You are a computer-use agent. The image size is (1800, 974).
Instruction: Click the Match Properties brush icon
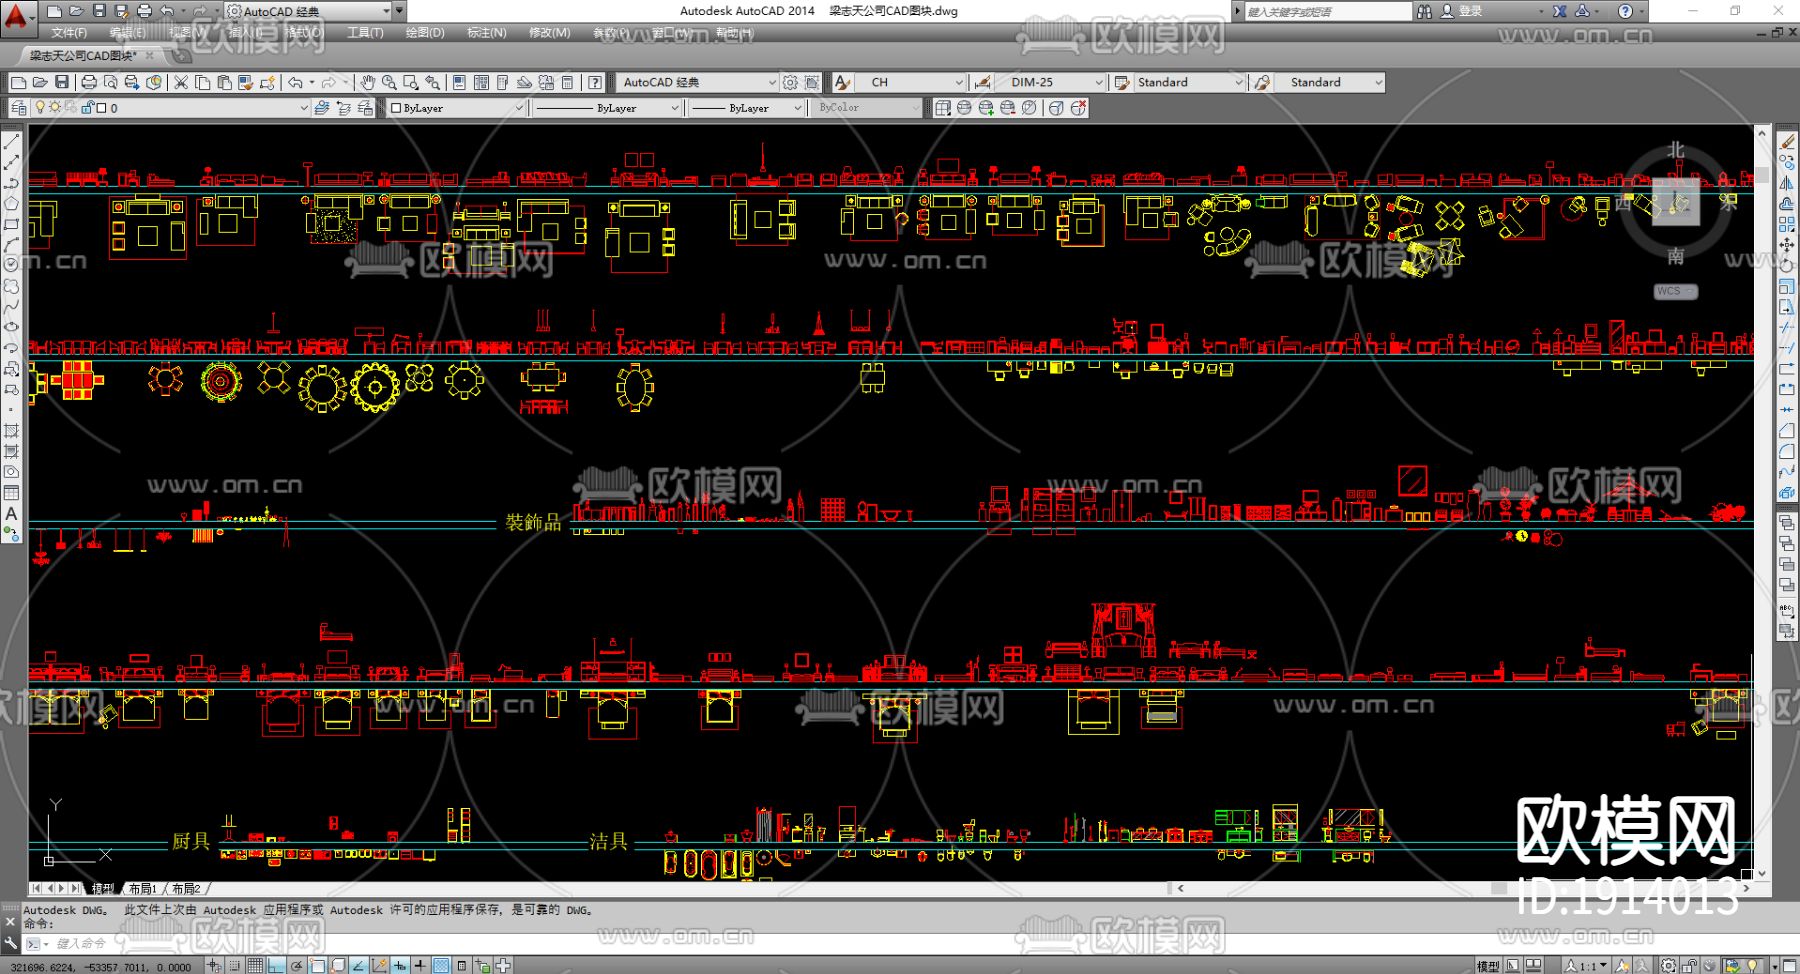(x=247, y=83)
